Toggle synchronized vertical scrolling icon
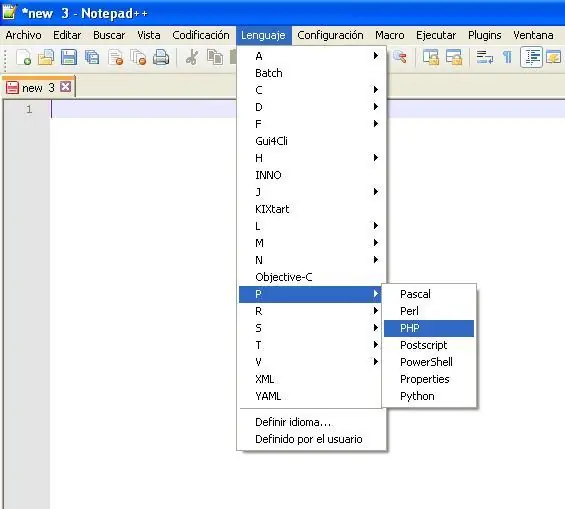 click(431, 58)
